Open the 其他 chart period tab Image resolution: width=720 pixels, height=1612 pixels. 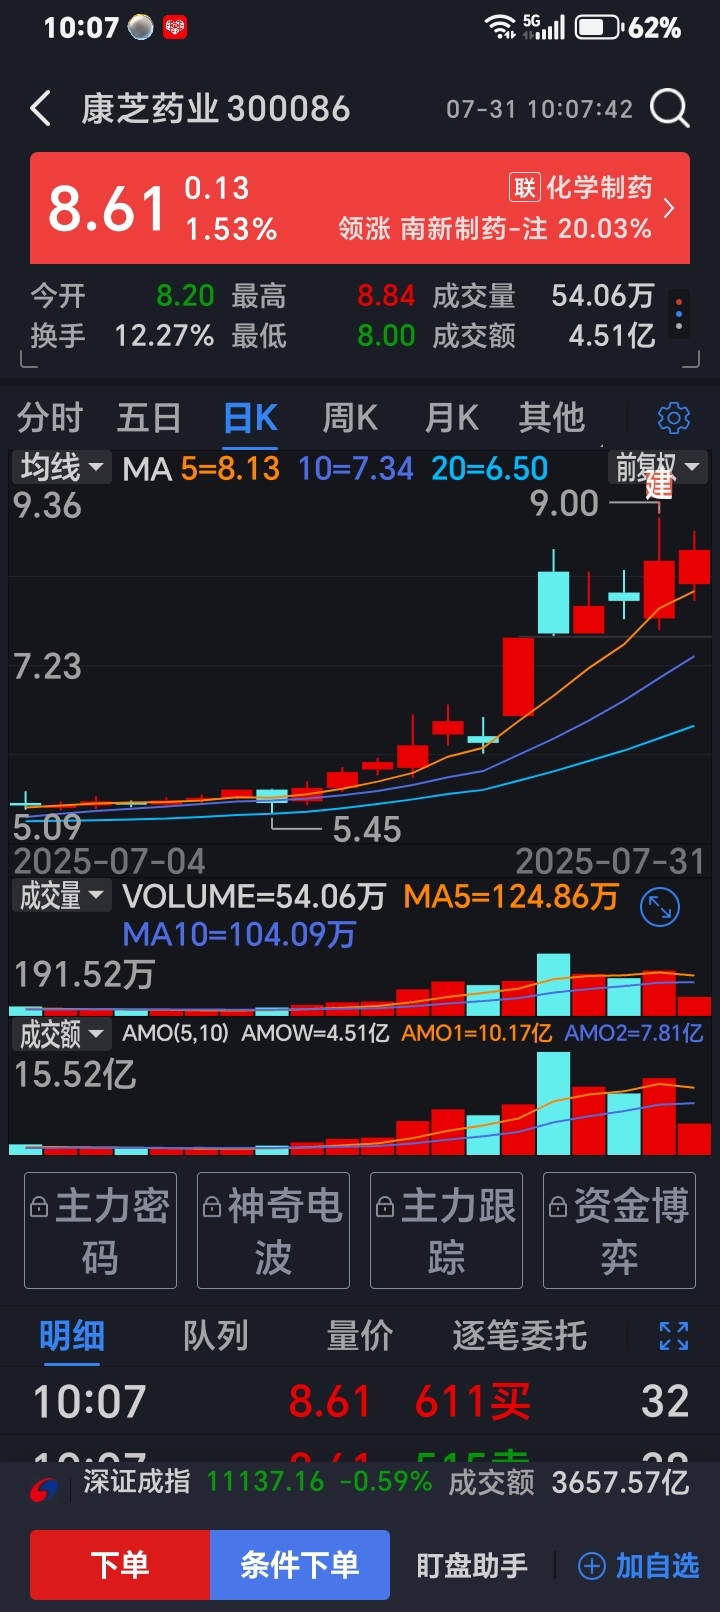[552, 418]
